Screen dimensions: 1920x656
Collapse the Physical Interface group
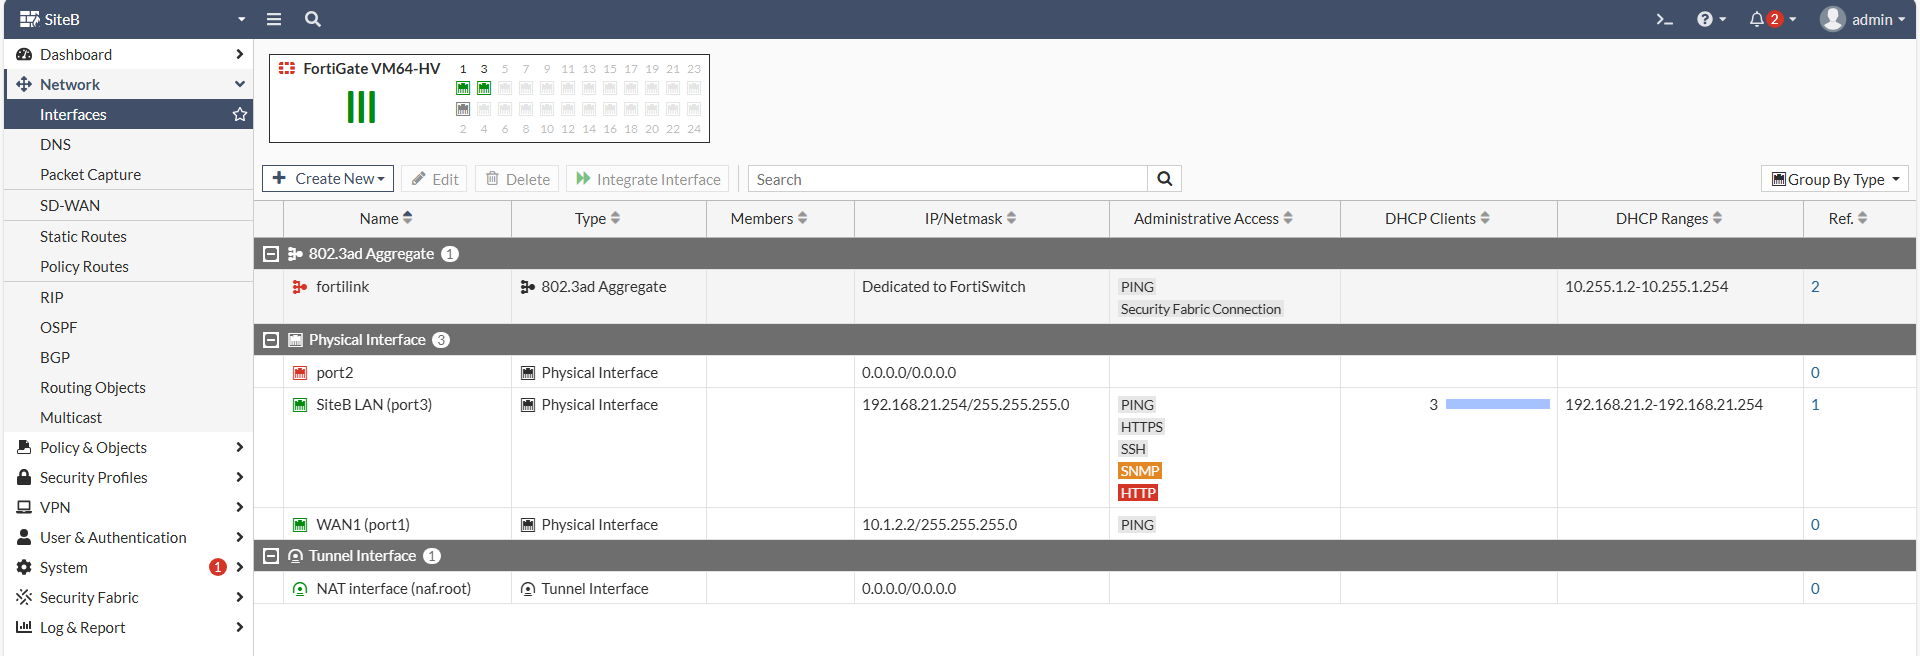tap(270, 340)
